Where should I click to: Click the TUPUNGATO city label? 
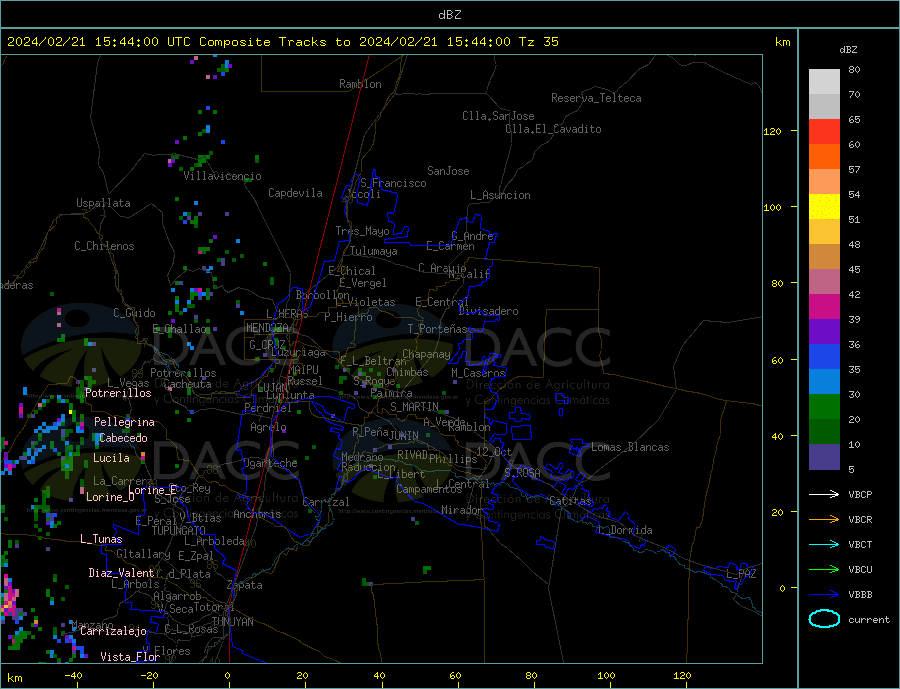pyautogui.click(x=179, y=531)
